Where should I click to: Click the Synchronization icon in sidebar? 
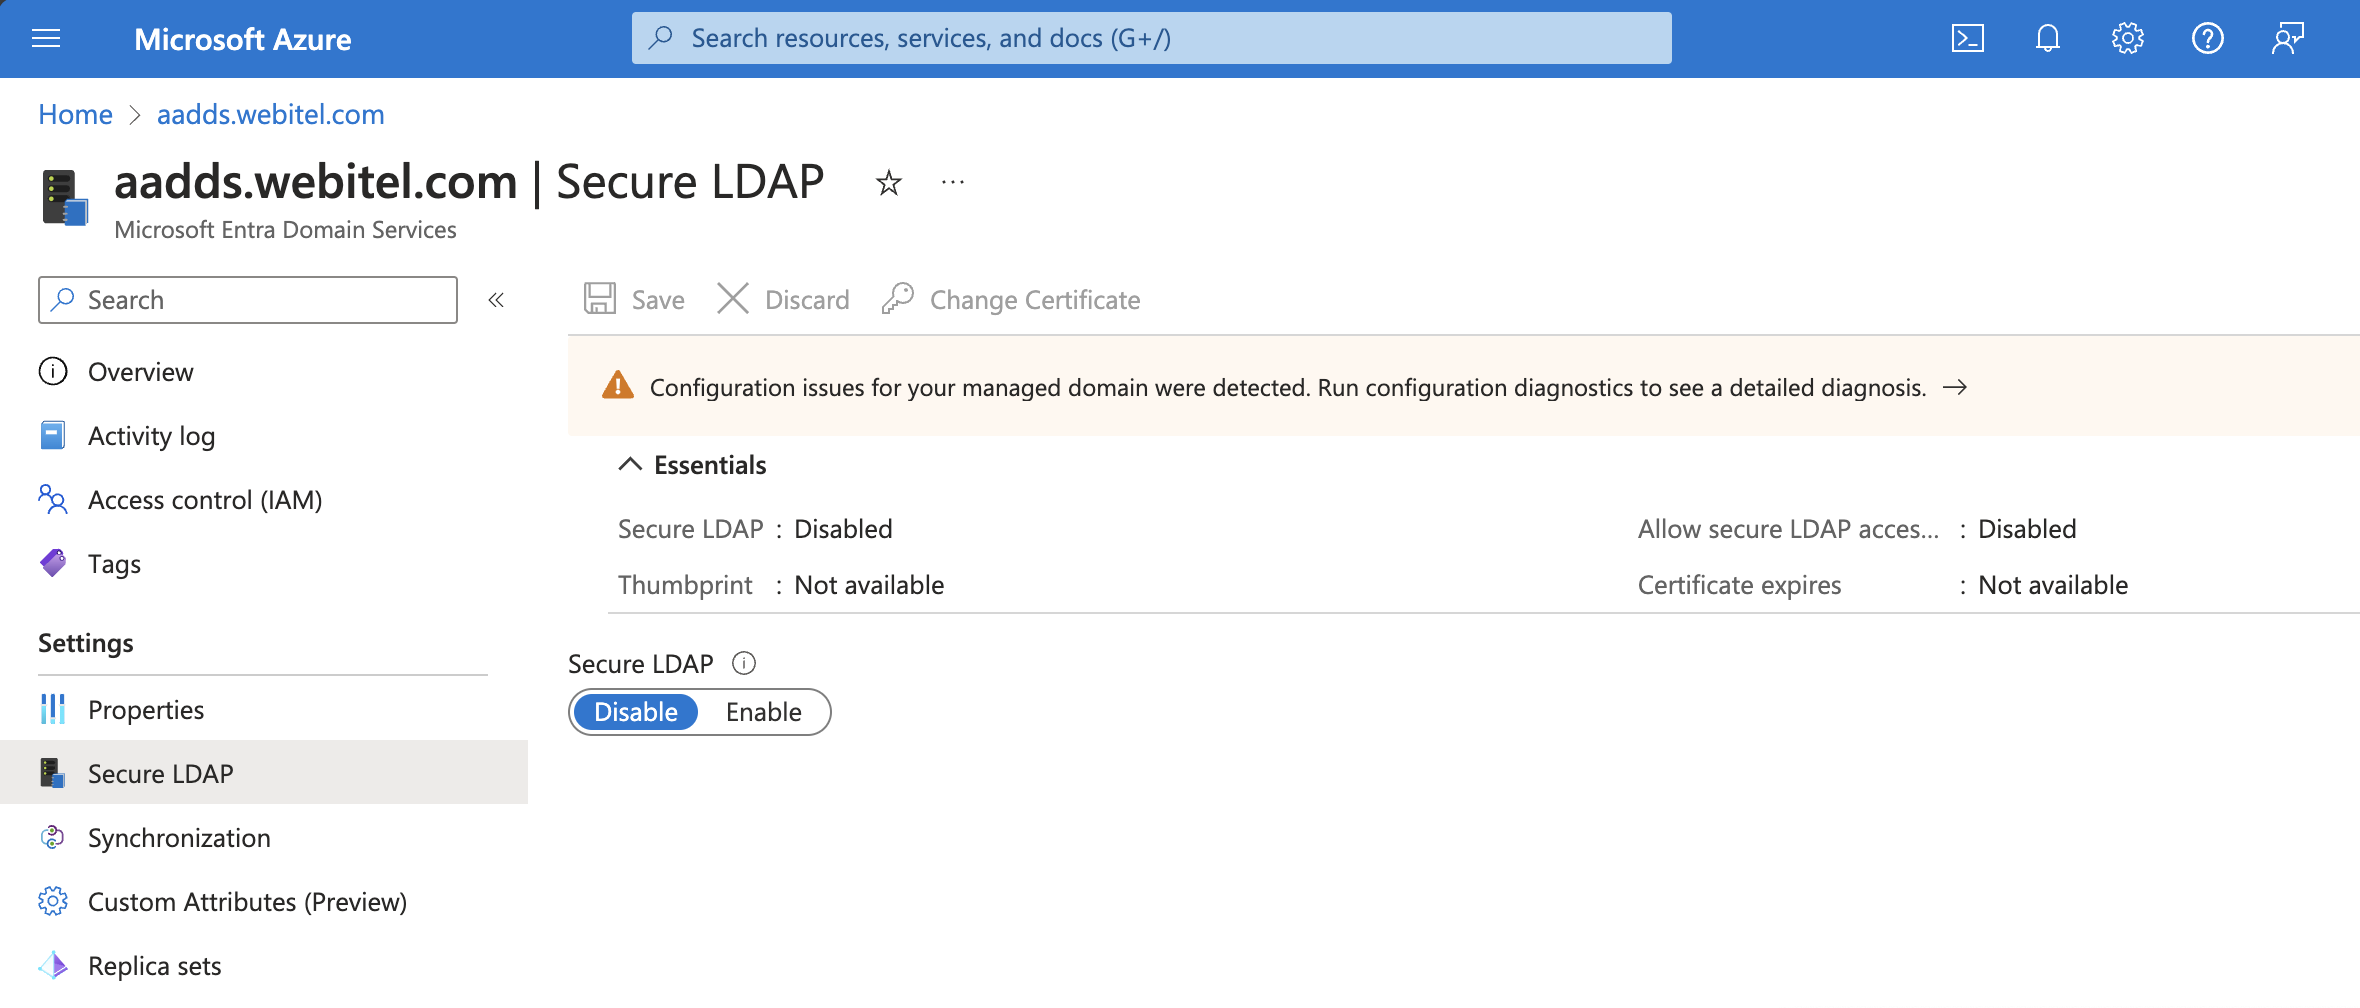pos(53,837)
